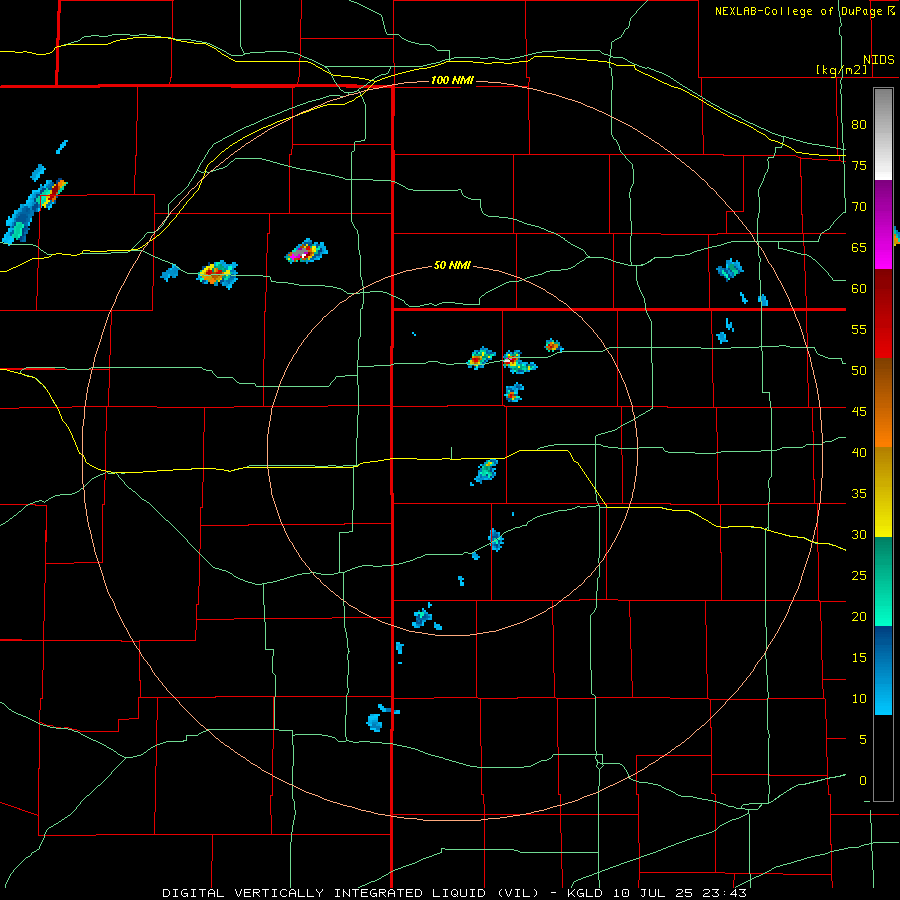Pick the yellow segment of the color bar
Viewport: 900px width, 900px height.
tap(883, 492)
